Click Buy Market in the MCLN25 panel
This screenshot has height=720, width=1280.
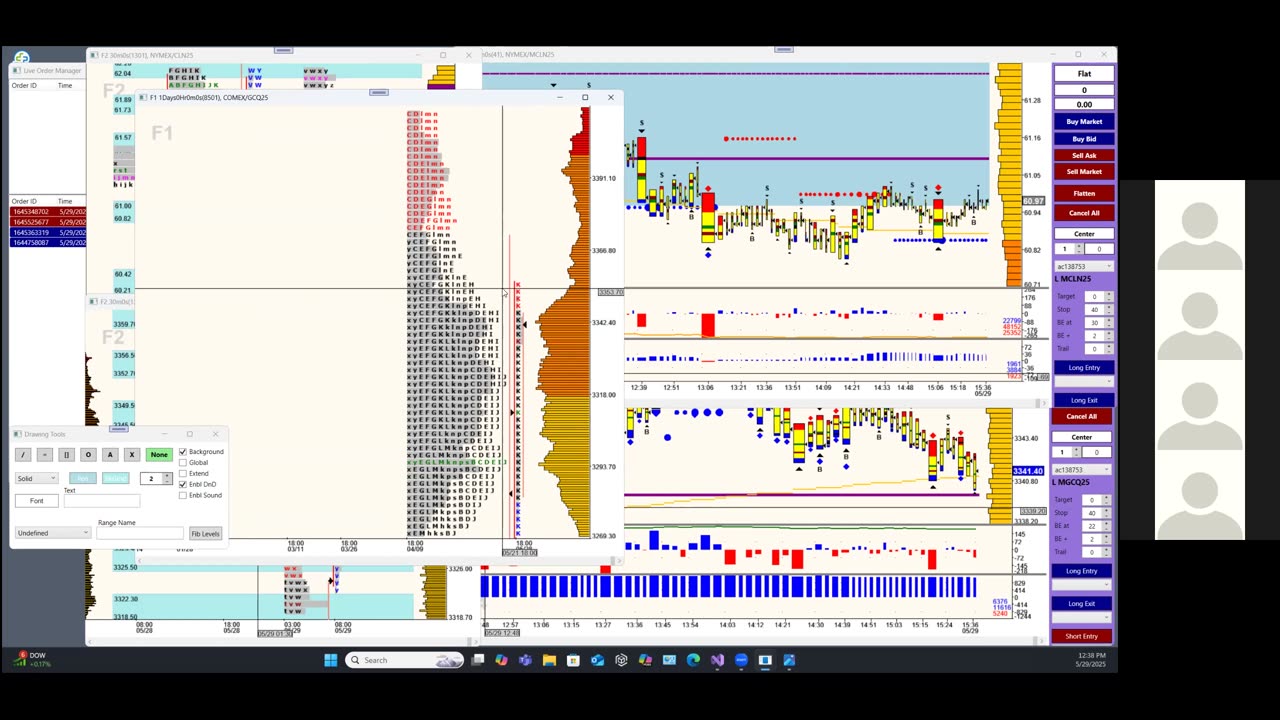click(x=1084, y=122)
